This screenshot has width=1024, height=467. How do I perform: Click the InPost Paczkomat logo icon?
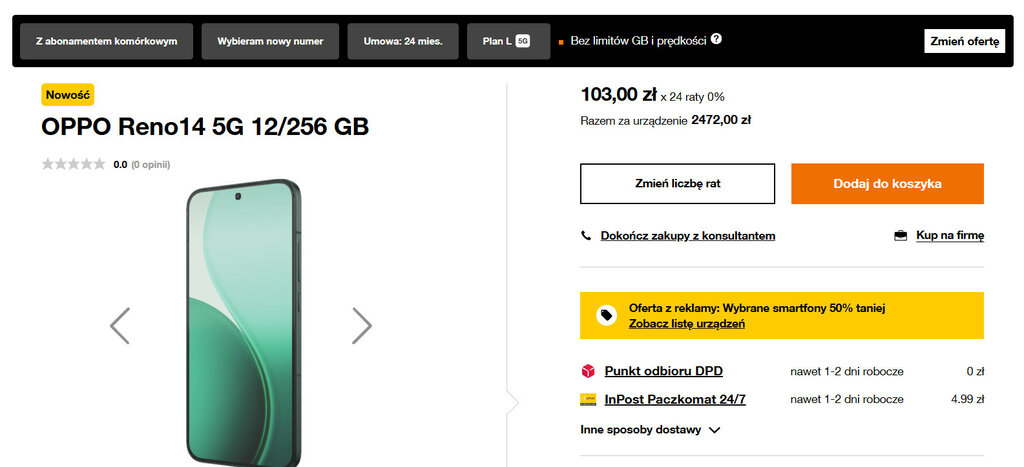tap(588, 399)
